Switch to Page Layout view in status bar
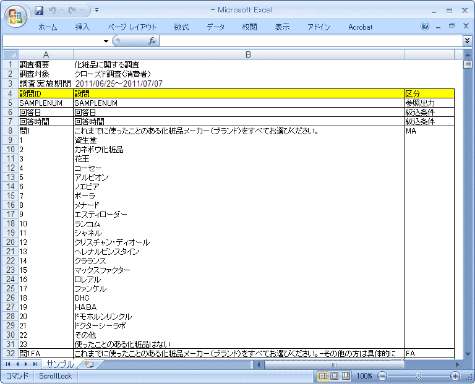 click(x=334, y=376)
